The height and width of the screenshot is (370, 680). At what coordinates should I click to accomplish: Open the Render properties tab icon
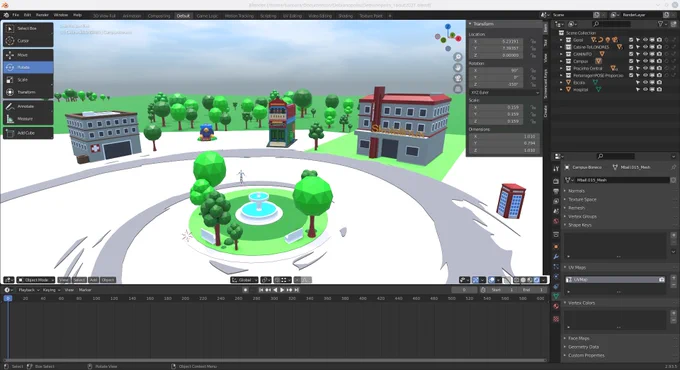point(556,181)
